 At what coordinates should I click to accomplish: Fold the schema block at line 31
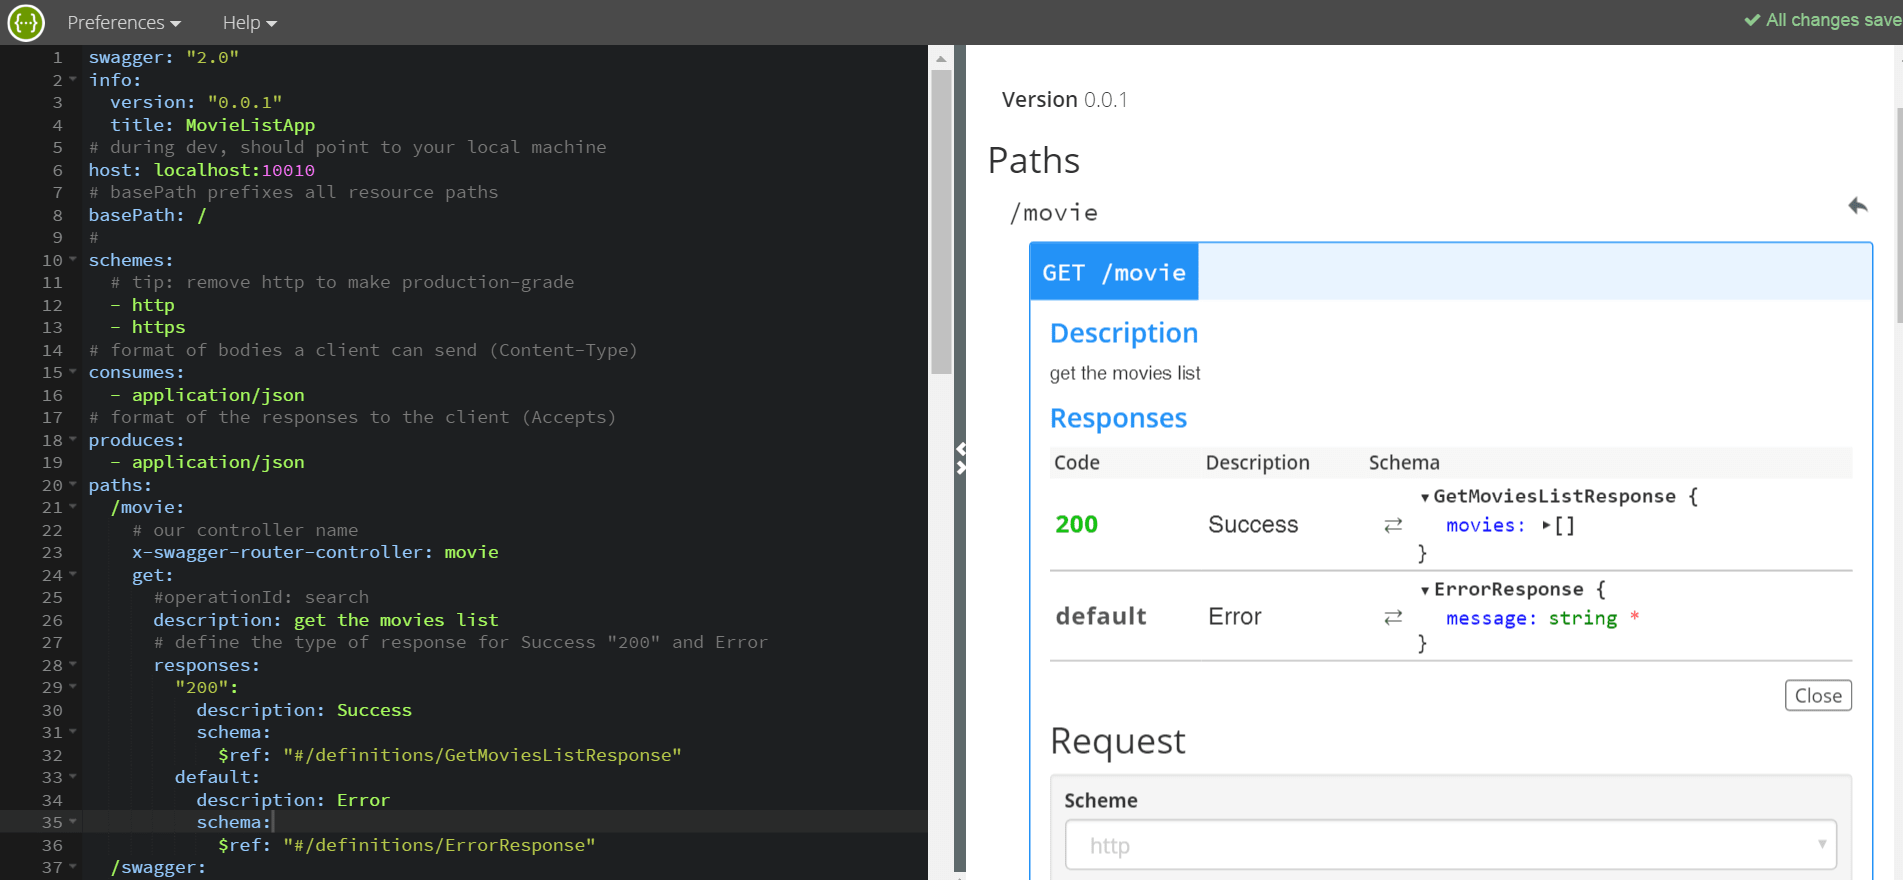[x=73, y=732]
